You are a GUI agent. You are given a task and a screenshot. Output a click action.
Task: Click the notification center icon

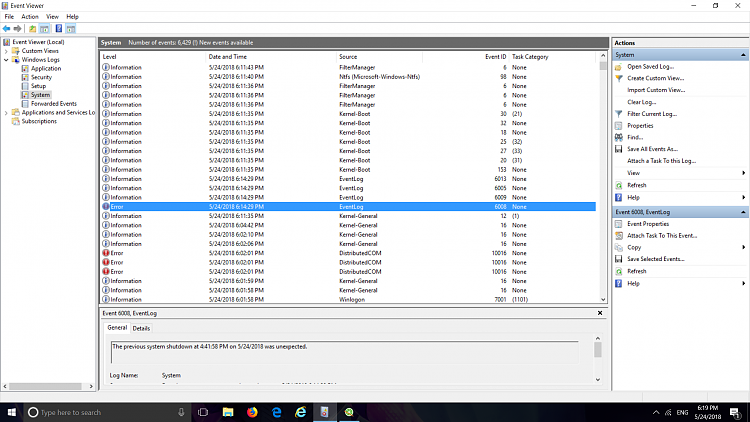point(735,412)
